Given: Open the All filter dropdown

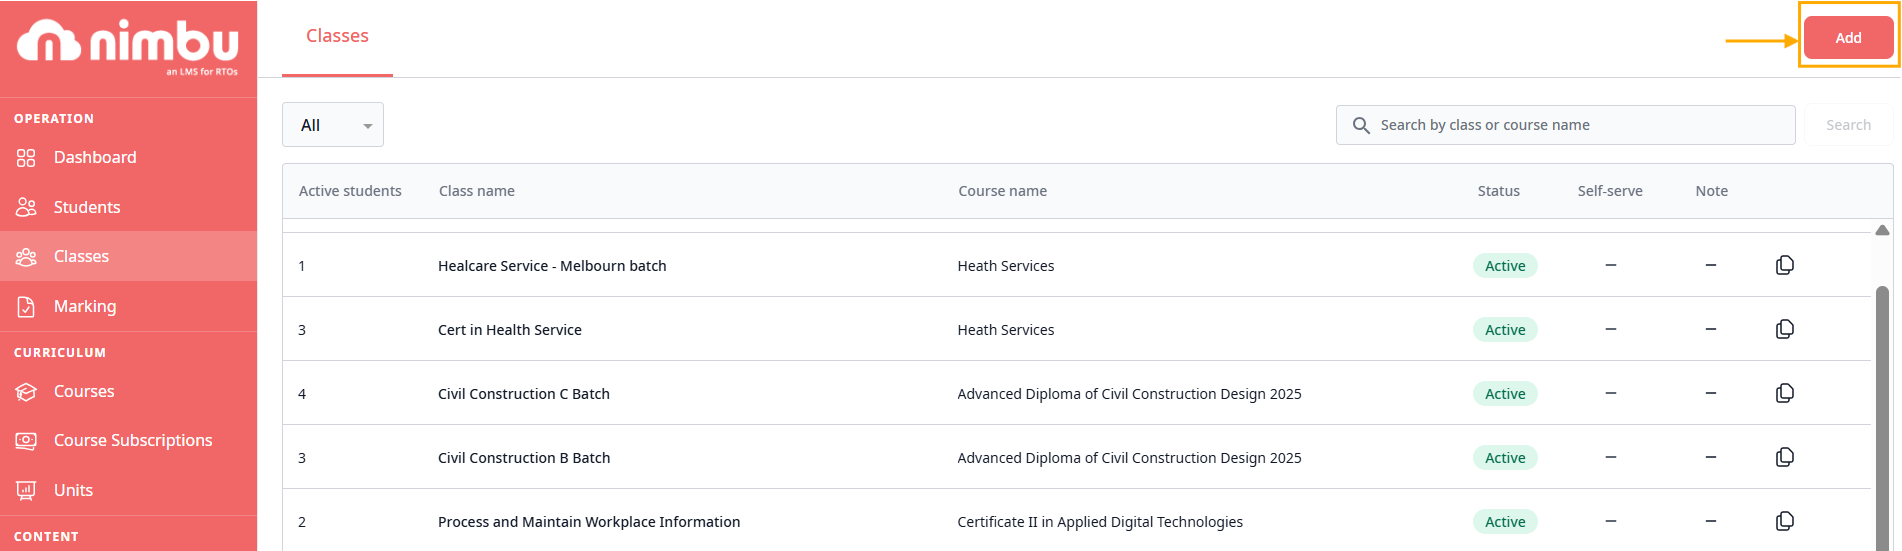Looking at the screenshot, I should [333, 125].
